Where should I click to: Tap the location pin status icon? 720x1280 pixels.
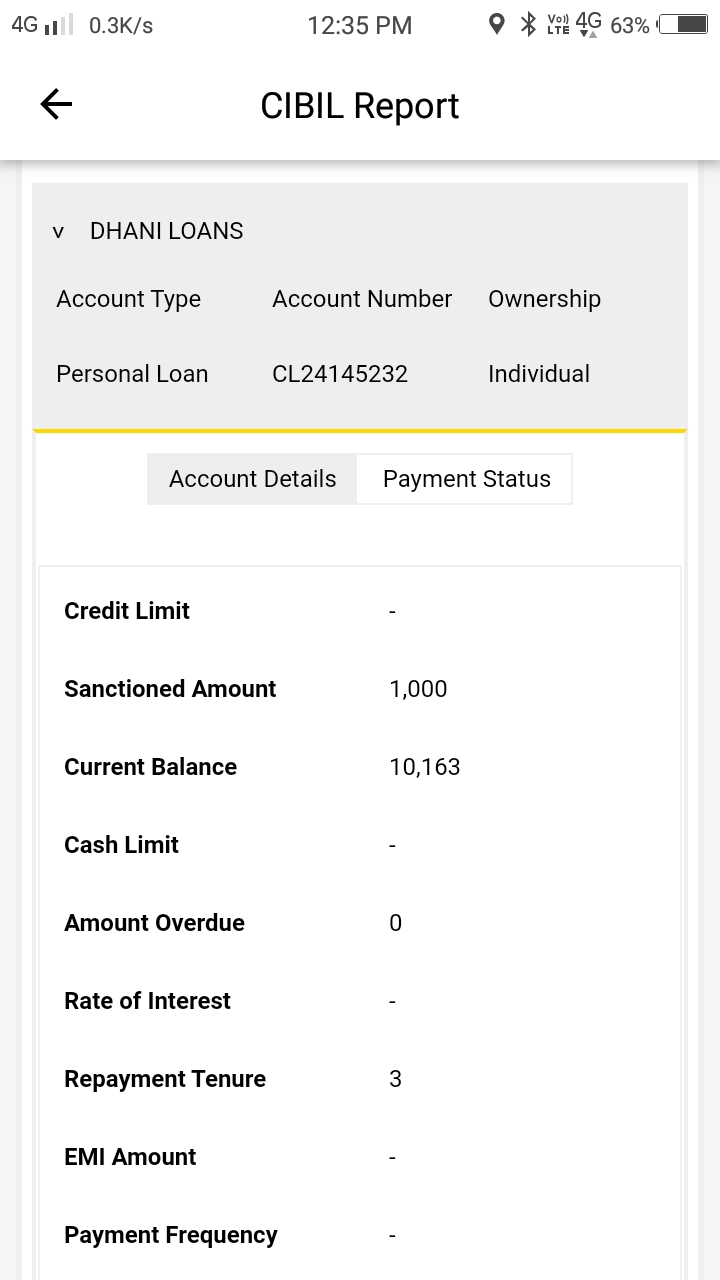496,25
